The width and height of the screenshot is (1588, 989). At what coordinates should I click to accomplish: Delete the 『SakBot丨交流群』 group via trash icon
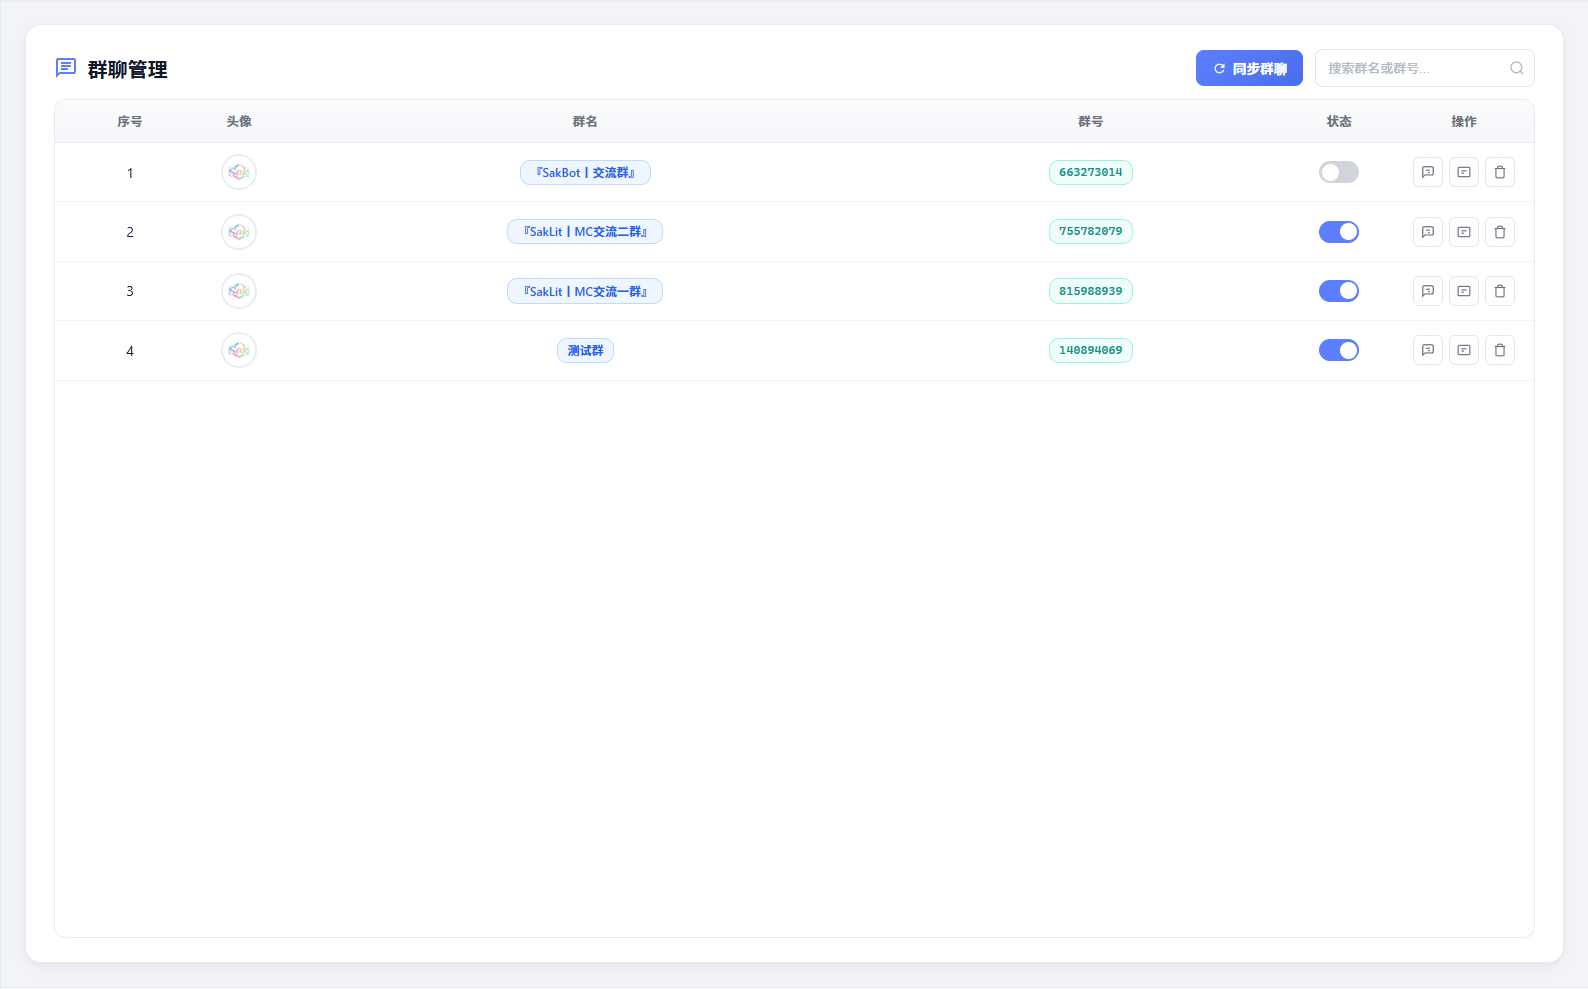pyautogui.click(x=1500, y=172)
